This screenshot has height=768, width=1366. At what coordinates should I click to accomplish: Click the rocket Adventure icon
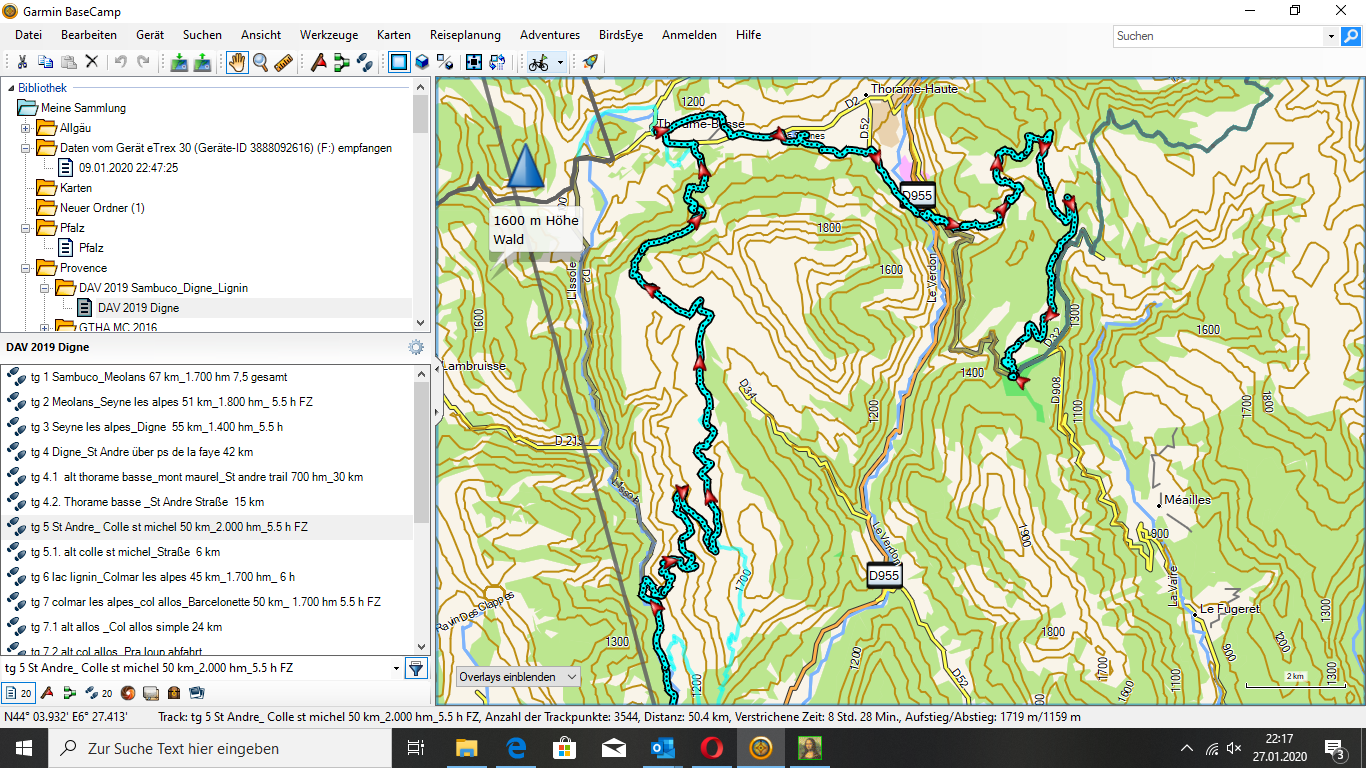[x=590, y=62]
